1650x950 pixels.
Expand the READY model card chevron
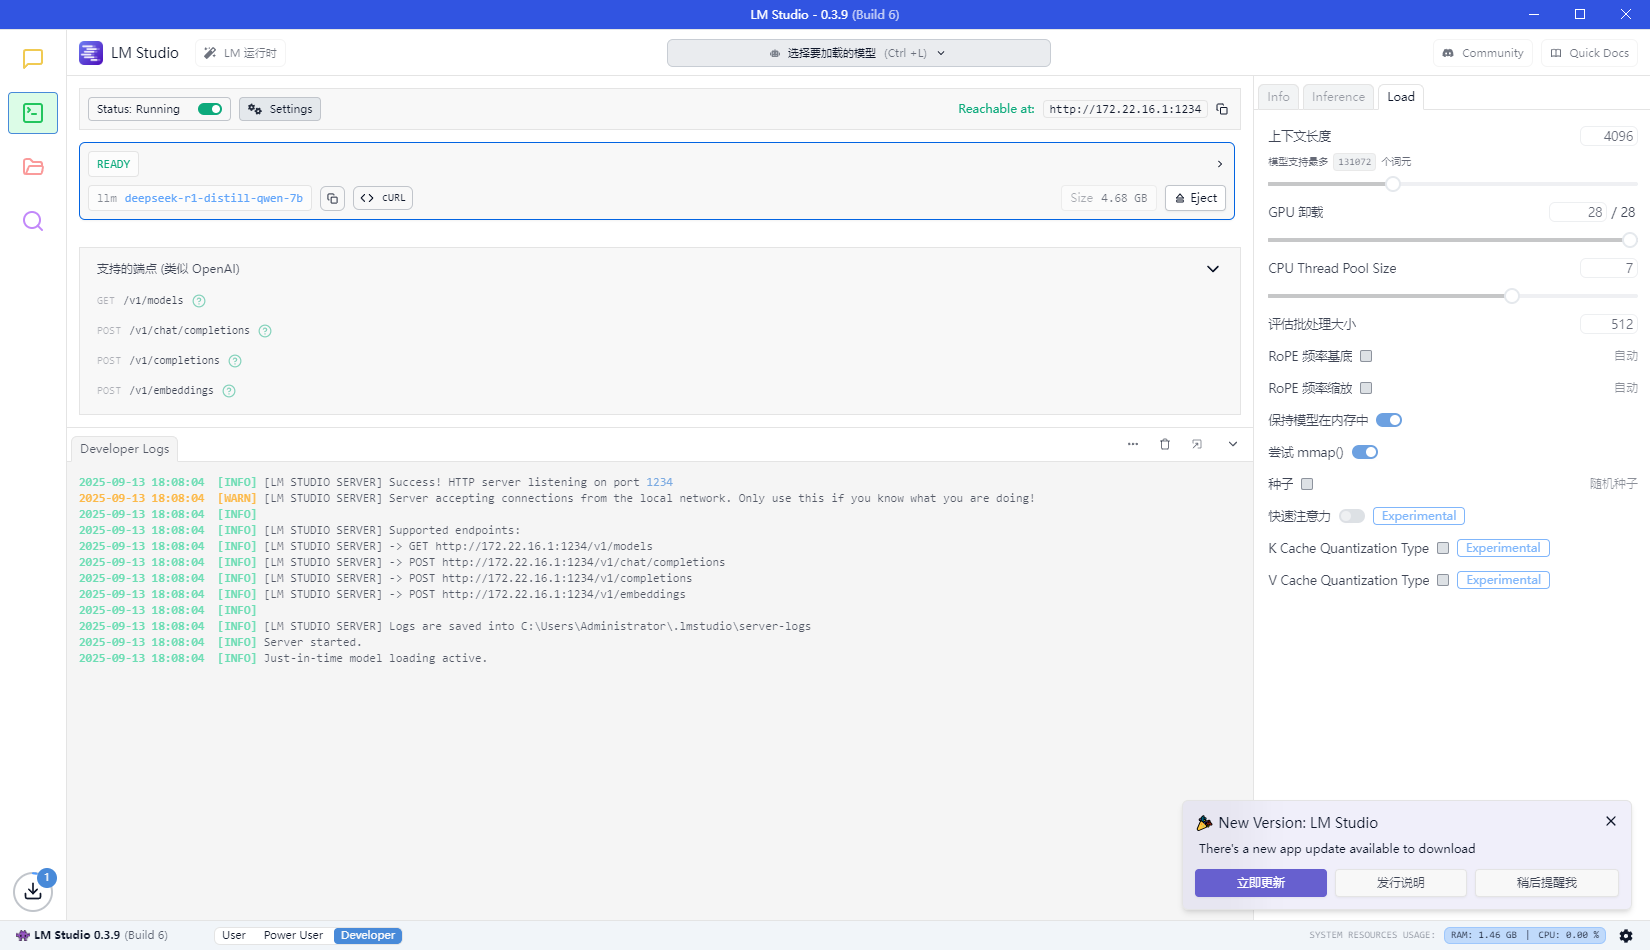click(x=1220, y=164)
